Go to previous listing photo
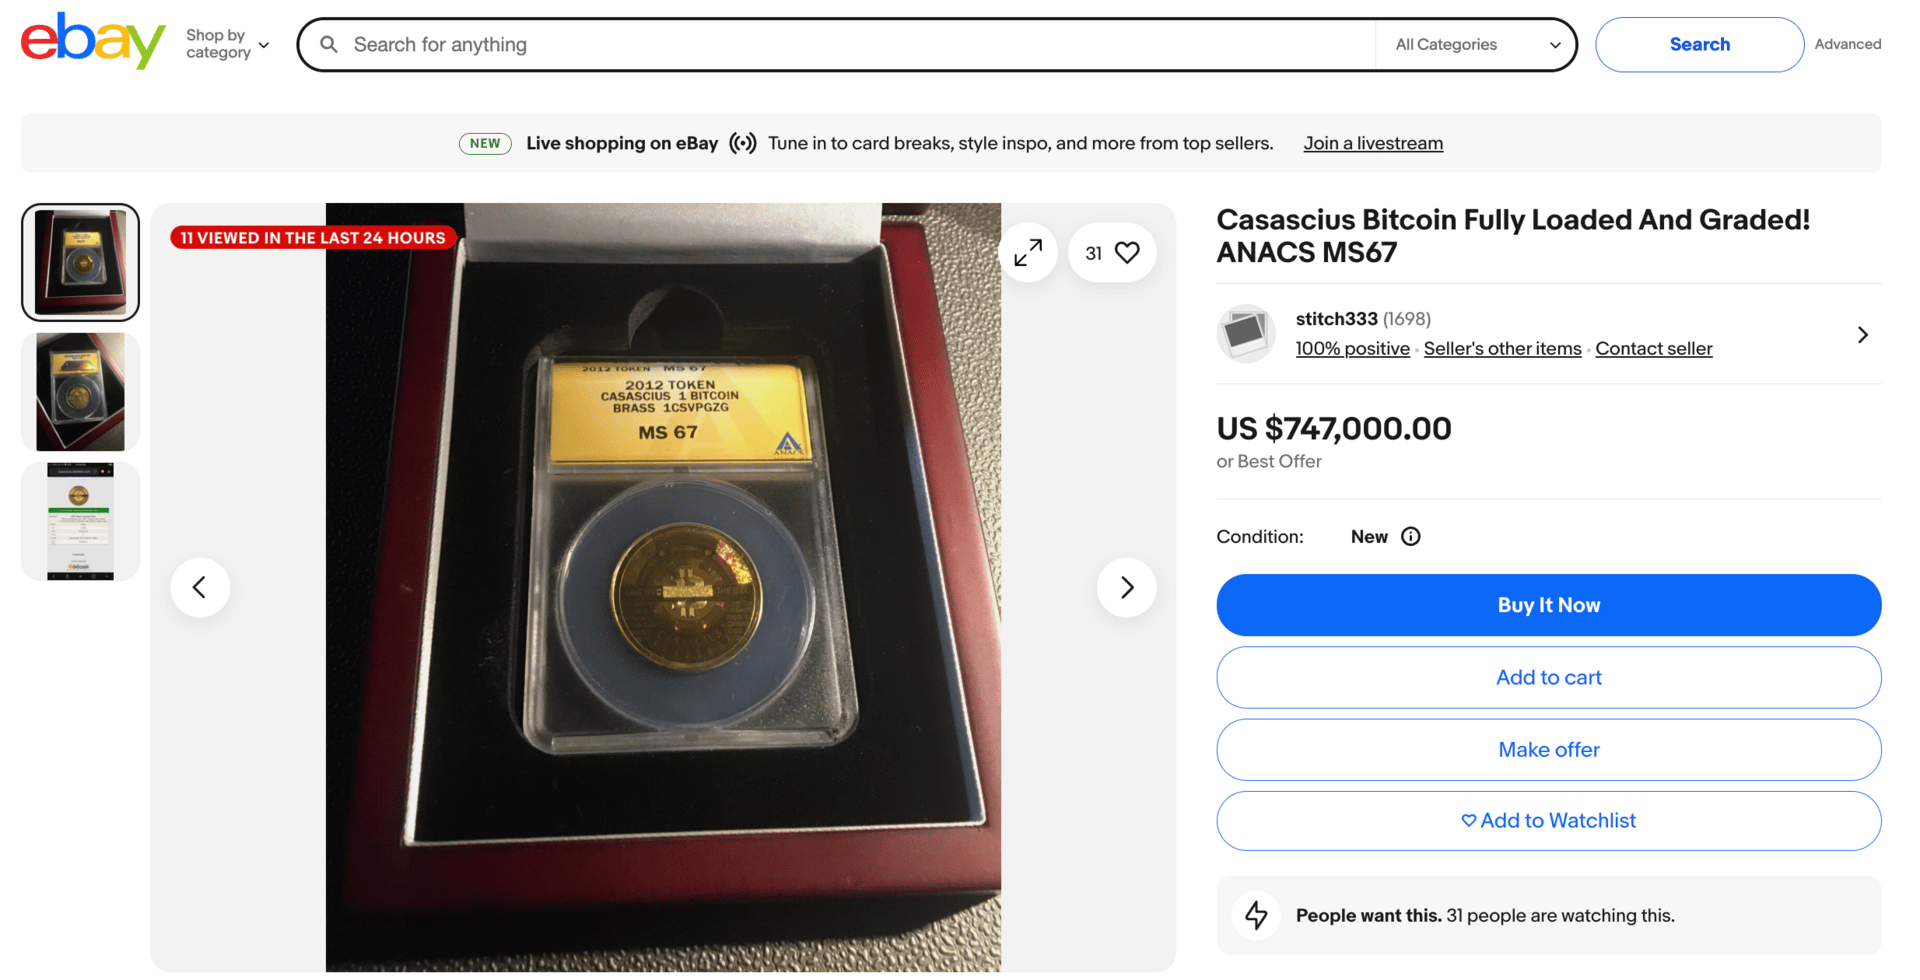This screenshot has height=980, width=1920. point(200,587)
